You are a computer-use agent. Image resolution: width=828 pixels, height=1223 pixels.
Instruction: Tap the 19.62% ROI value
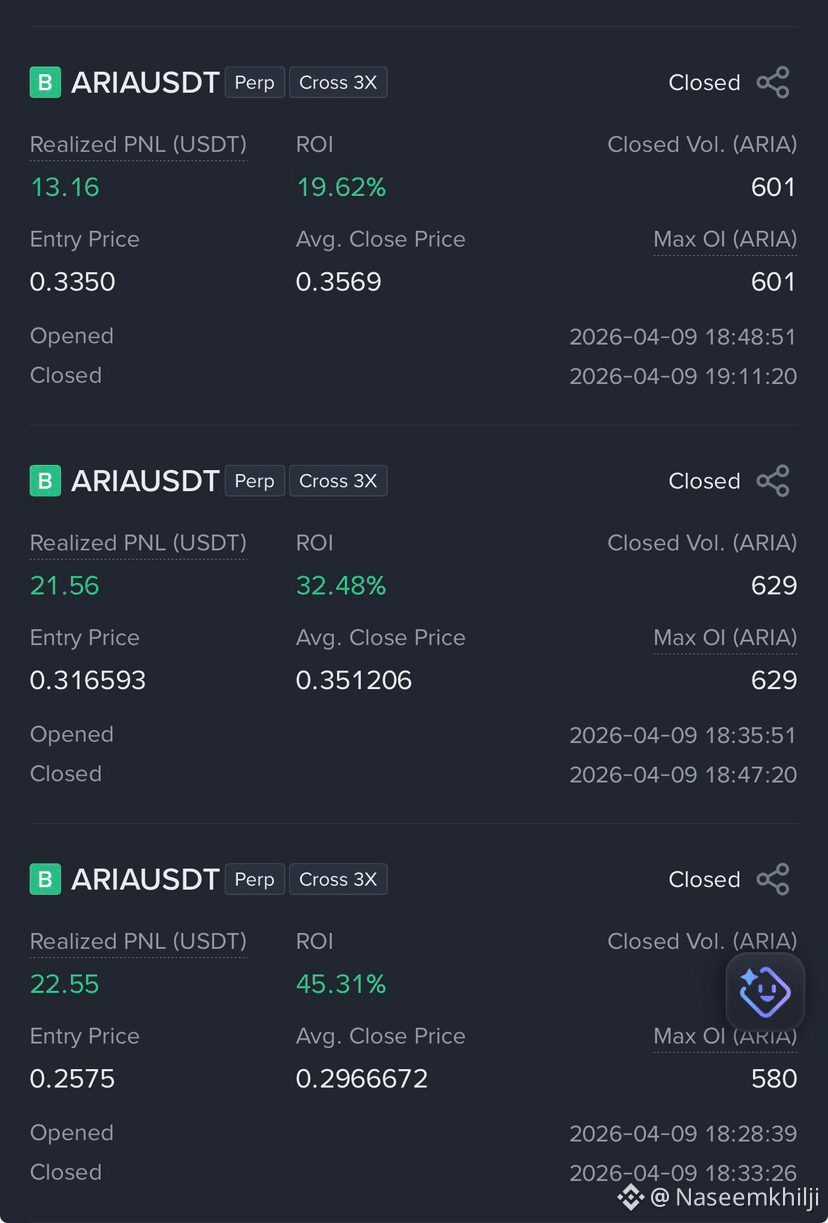click(x=341, y=187)
